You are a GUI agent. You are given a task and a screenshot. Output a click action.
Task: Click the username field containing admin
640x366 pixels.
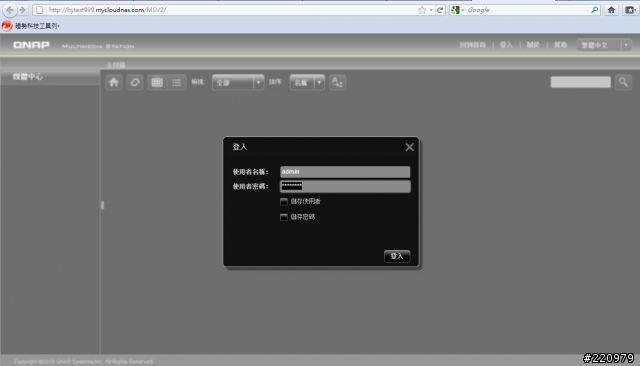coord(345,172)
